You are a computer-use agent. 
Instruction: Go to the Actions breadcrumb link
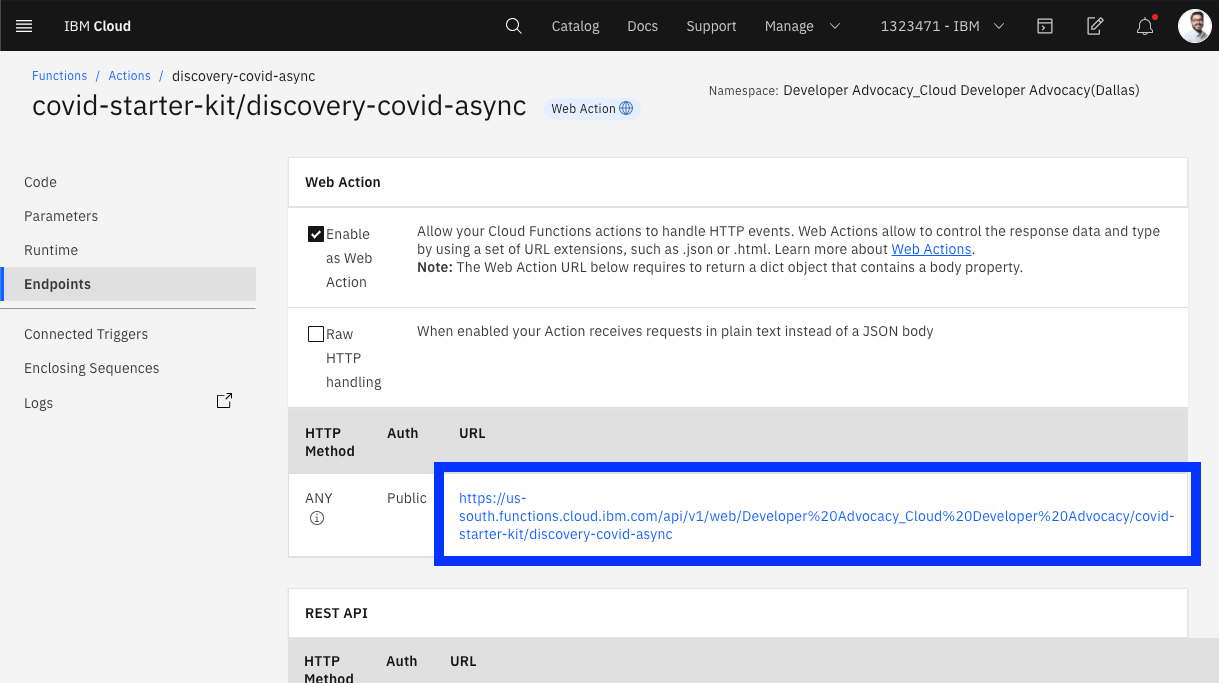click(130, 76)
